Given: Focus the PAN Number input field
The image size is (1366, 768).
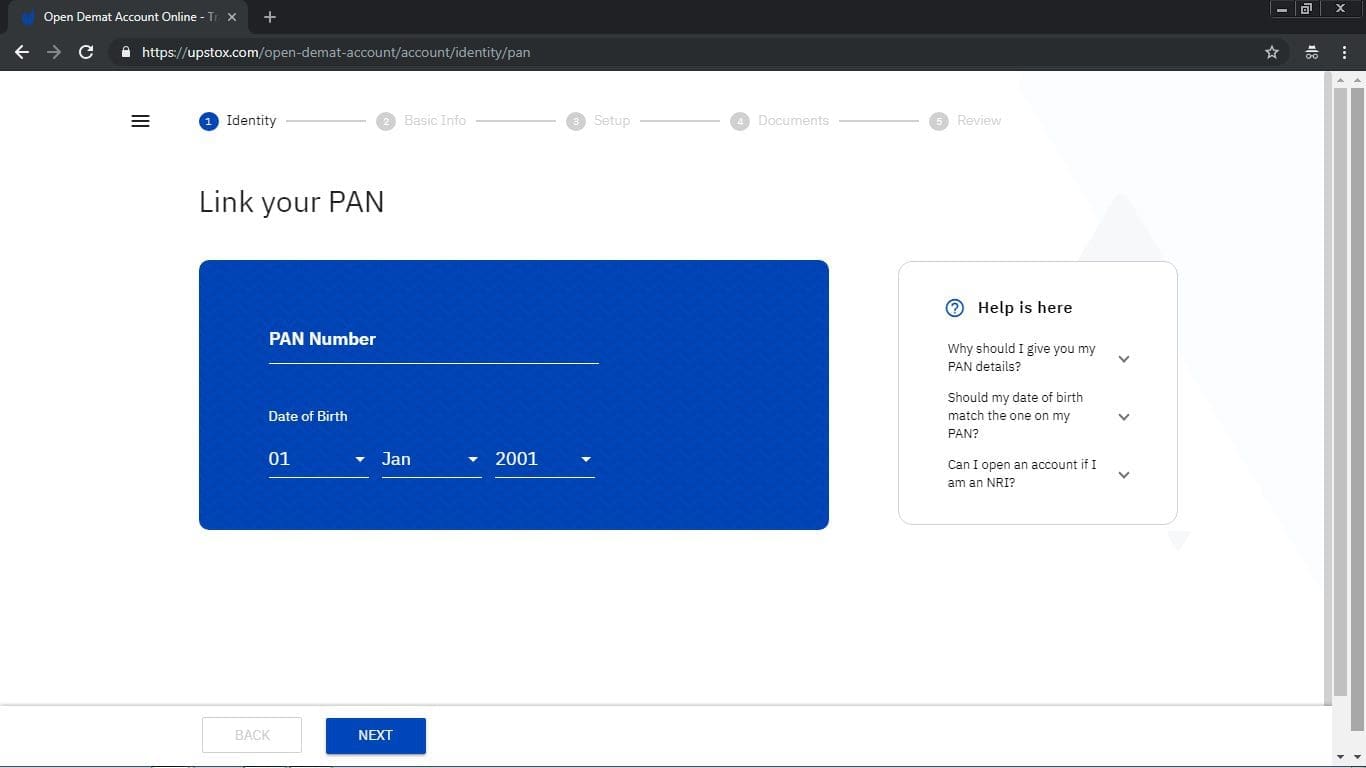Looking at the screenshot, I should [x=434, y=340].
